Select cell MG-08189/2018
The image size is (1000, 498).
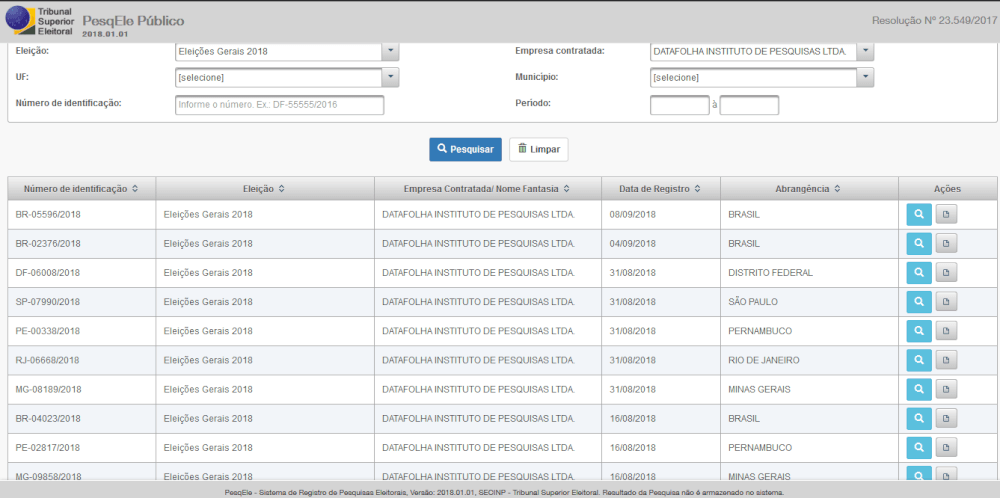click(82, 389)
